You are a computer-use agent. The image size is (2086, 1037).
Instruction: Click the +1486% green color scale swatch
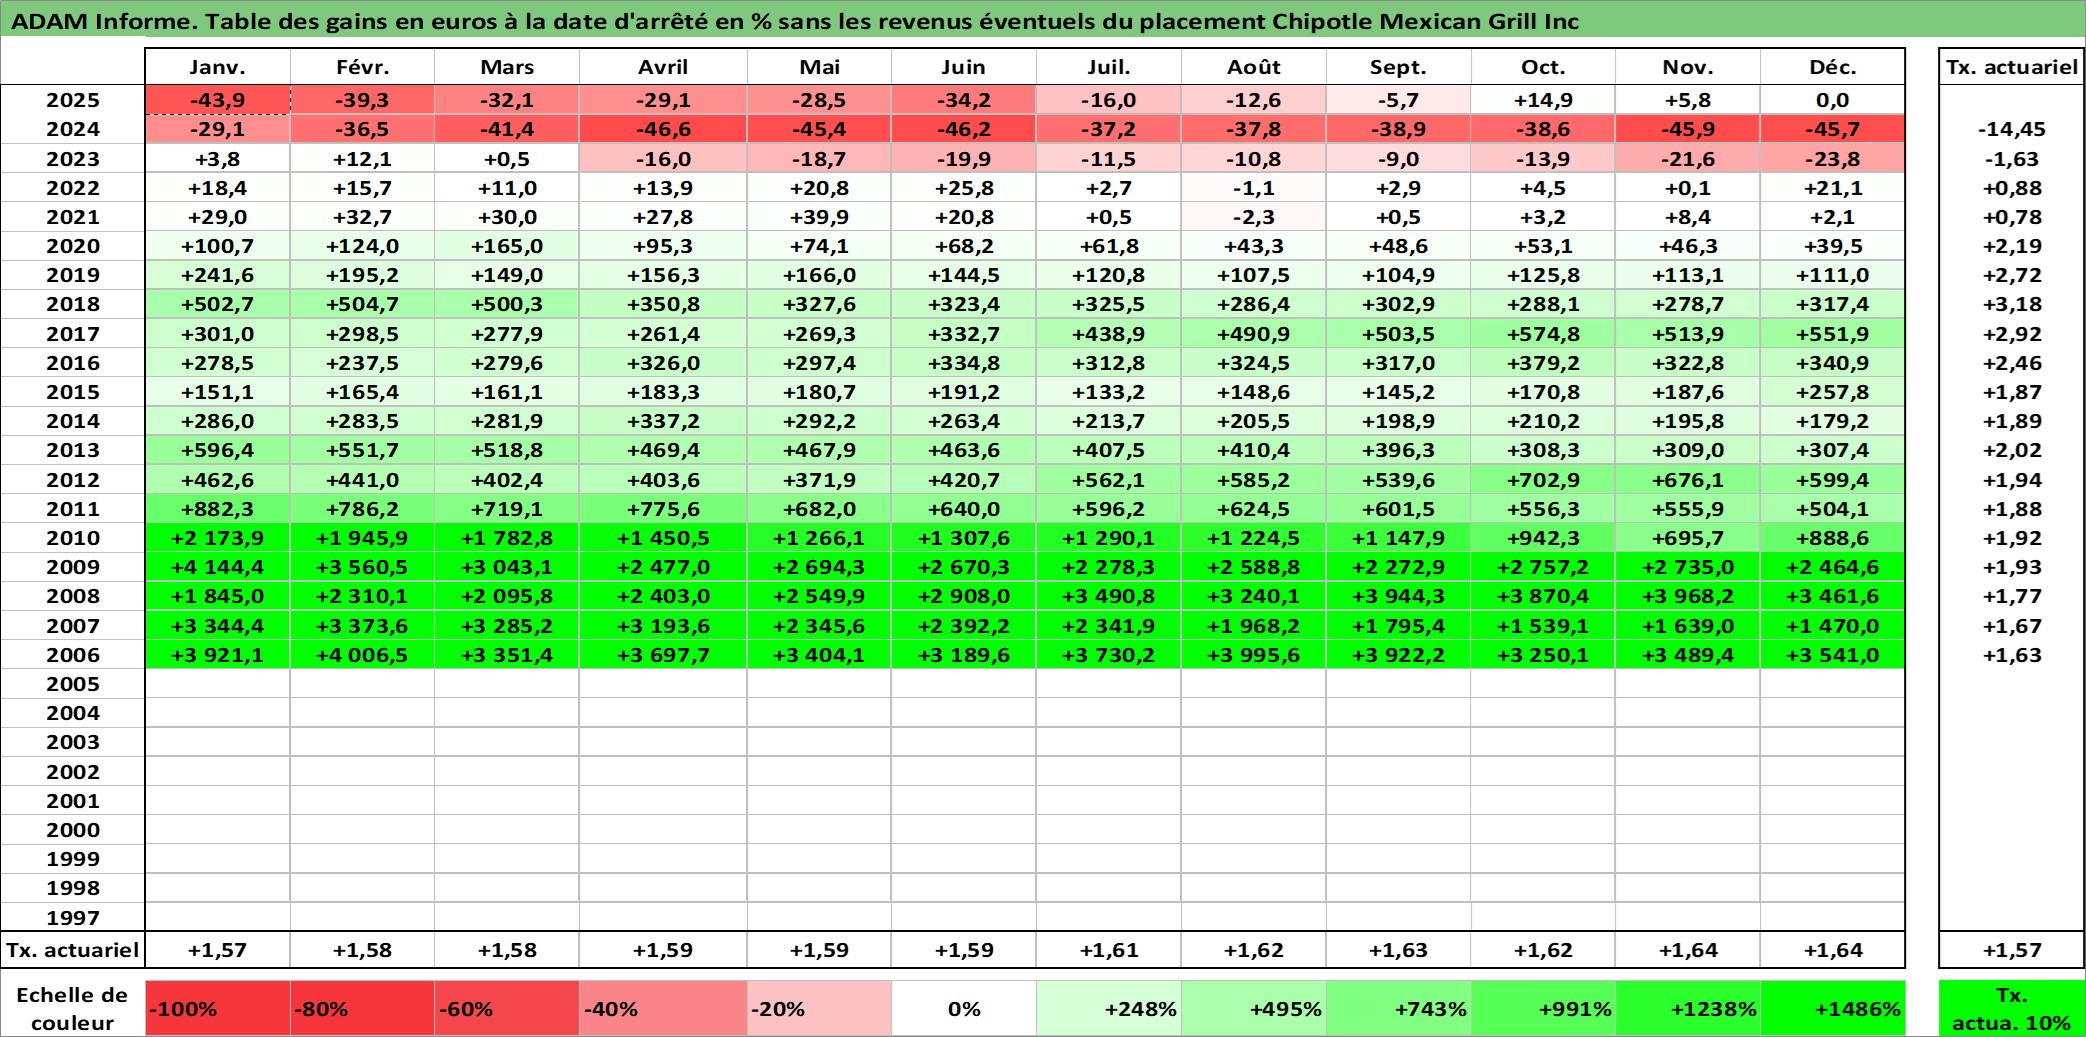click(1832, 1008)
